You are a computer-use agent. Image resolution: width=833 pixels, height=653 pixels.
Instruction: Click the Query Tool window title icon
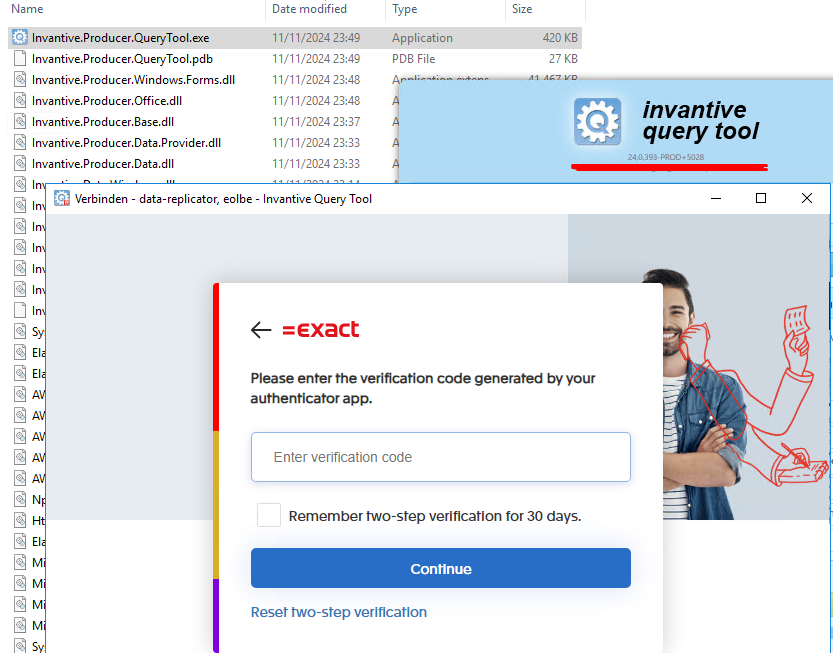(x=62, y=199)
